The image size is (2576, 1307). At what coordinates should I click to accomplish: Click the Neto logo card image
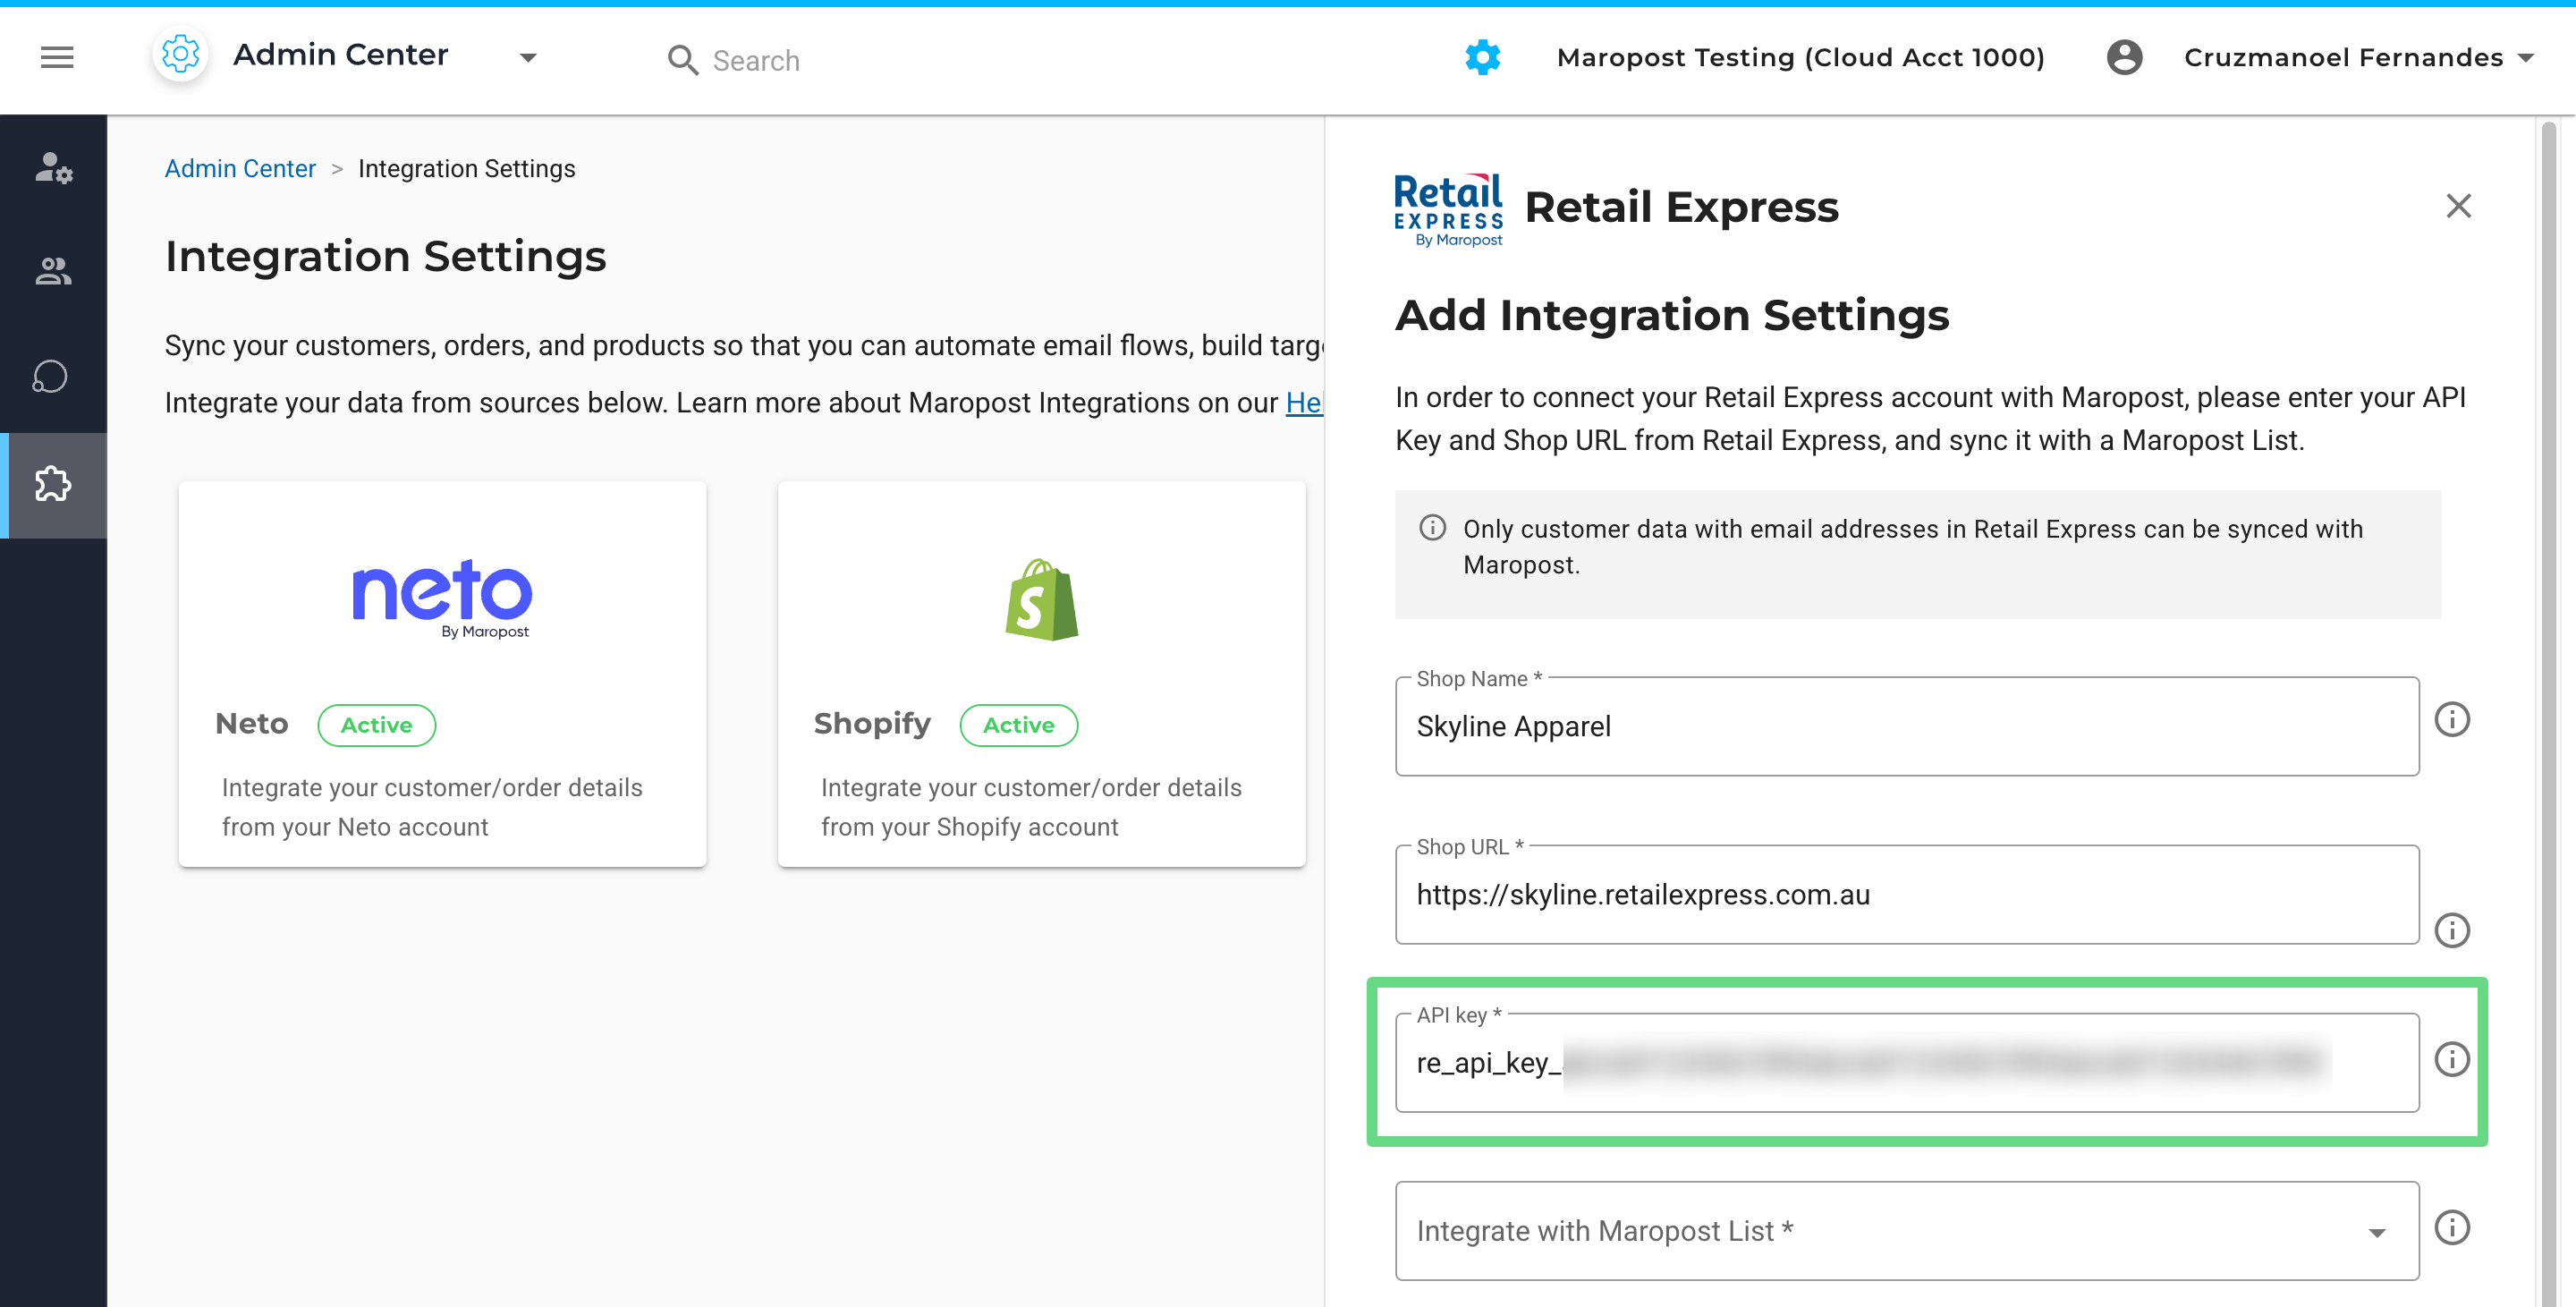pos(441,598)
